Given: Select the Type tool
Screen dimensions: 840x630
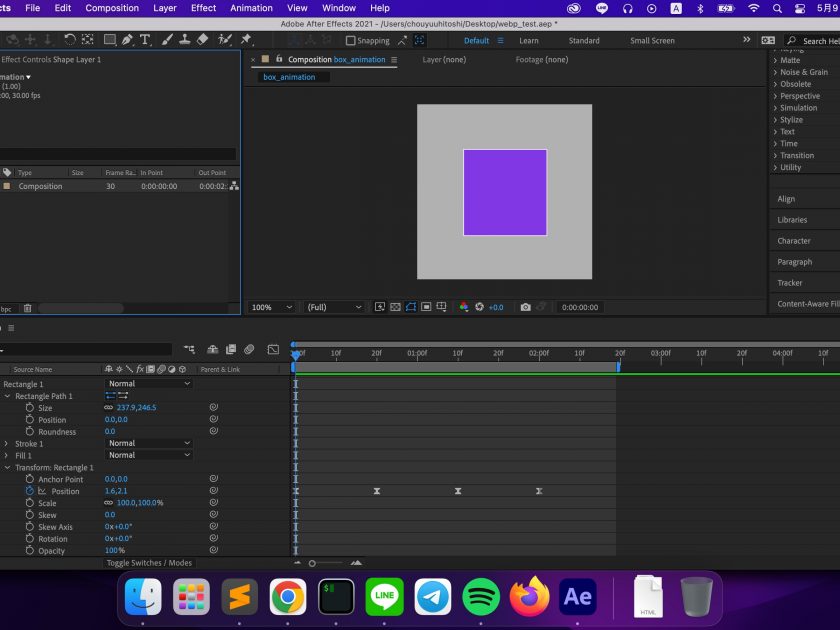Looking at the screenshot, I should 145,40.
